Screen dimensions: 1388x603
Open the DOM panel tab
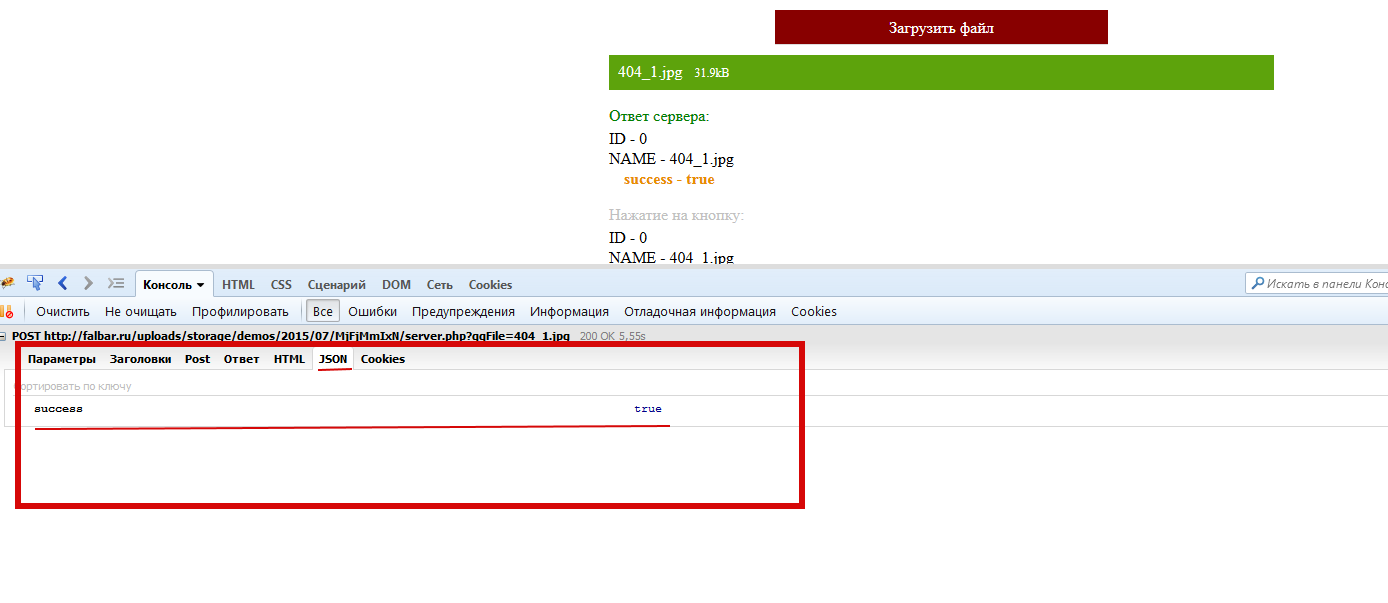click(x=396, y=285)
